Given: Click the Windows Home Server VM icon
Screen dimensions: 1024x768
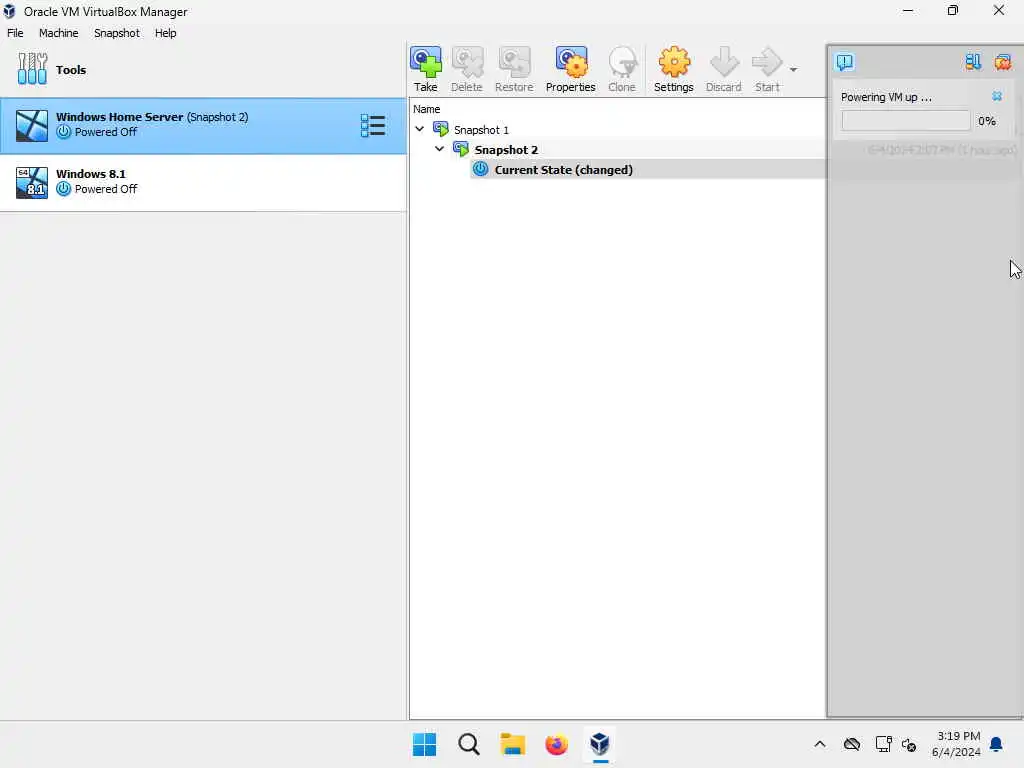Looking at the screenshot, I should pyautogui.click(x=31, y=125).
